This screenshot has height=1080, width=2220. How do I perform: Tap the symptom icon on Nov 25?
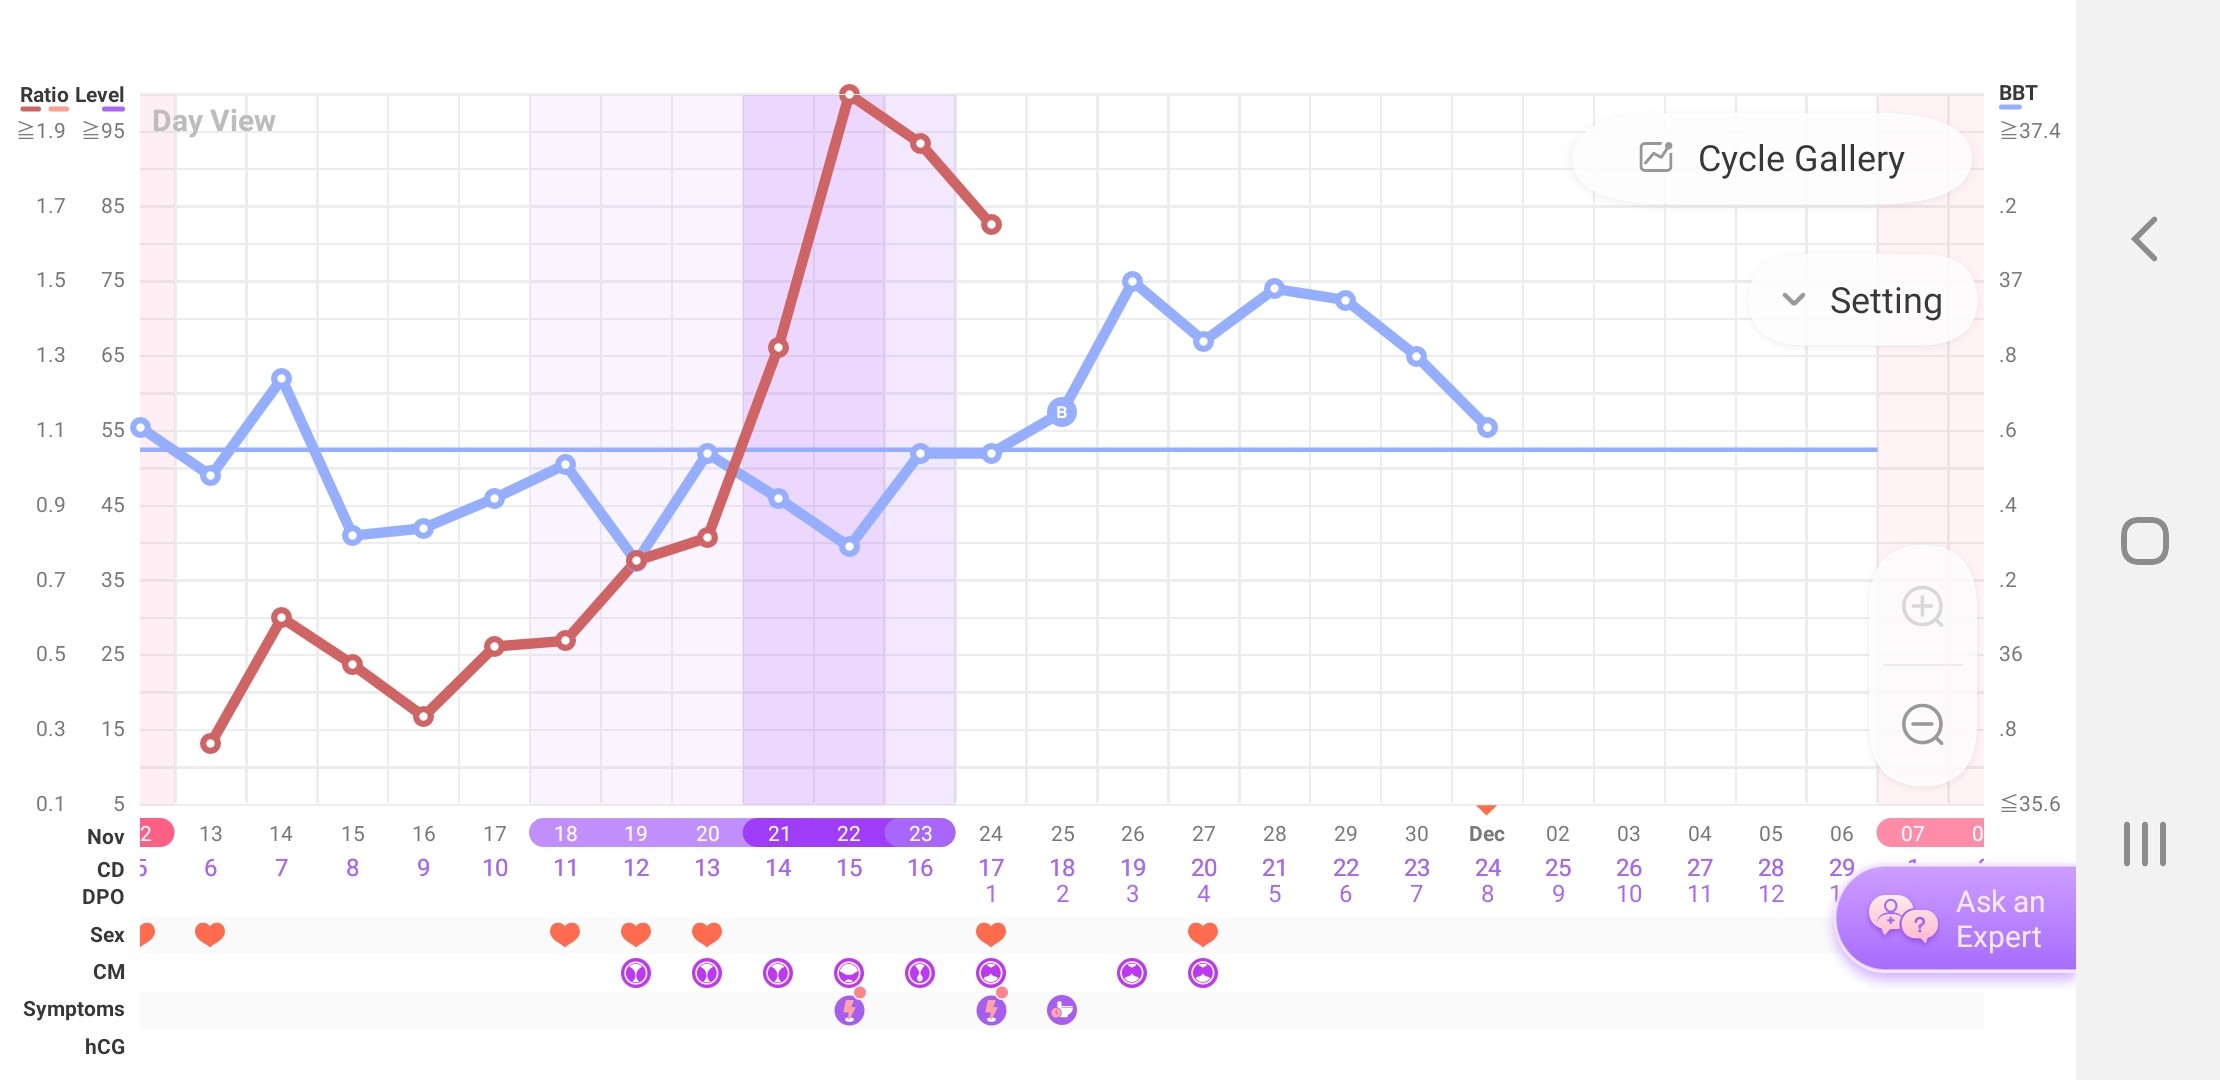(x=1061, y=1010)
